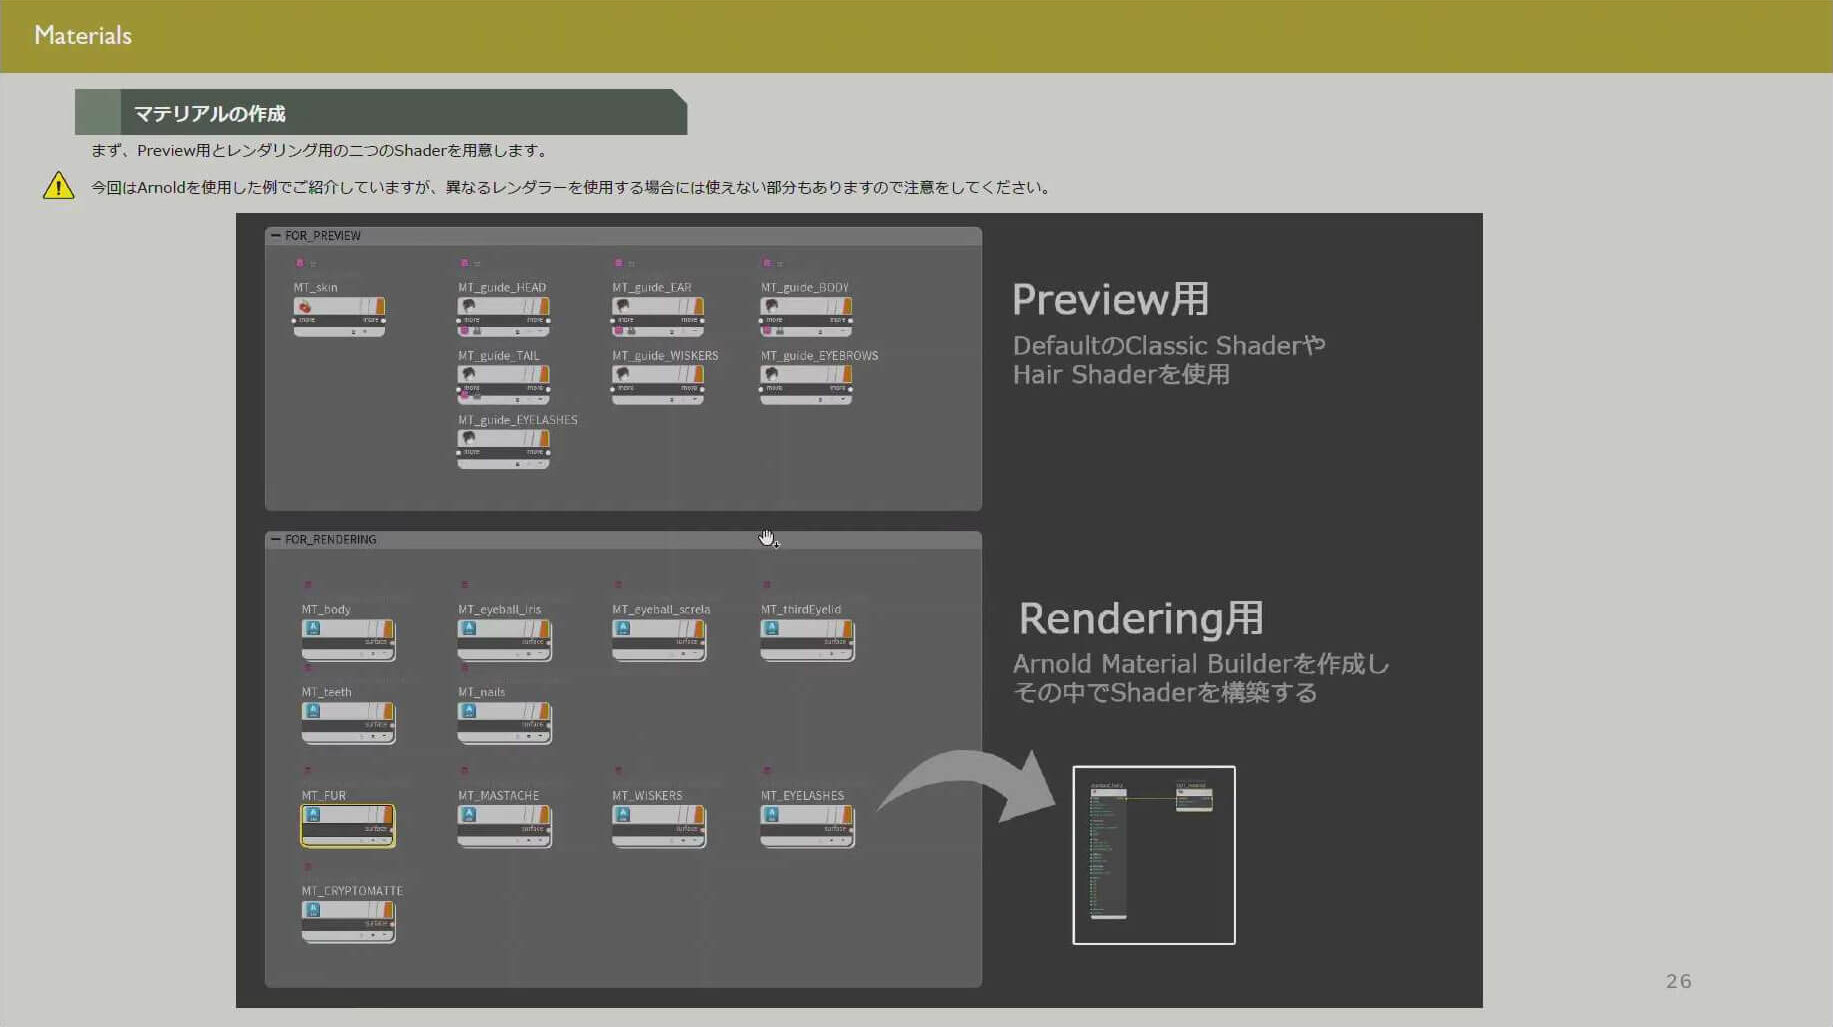This screenshot has width=1833, height=1027.
Task: Click the yellow warning triangle icon
Action: point(58,187)
